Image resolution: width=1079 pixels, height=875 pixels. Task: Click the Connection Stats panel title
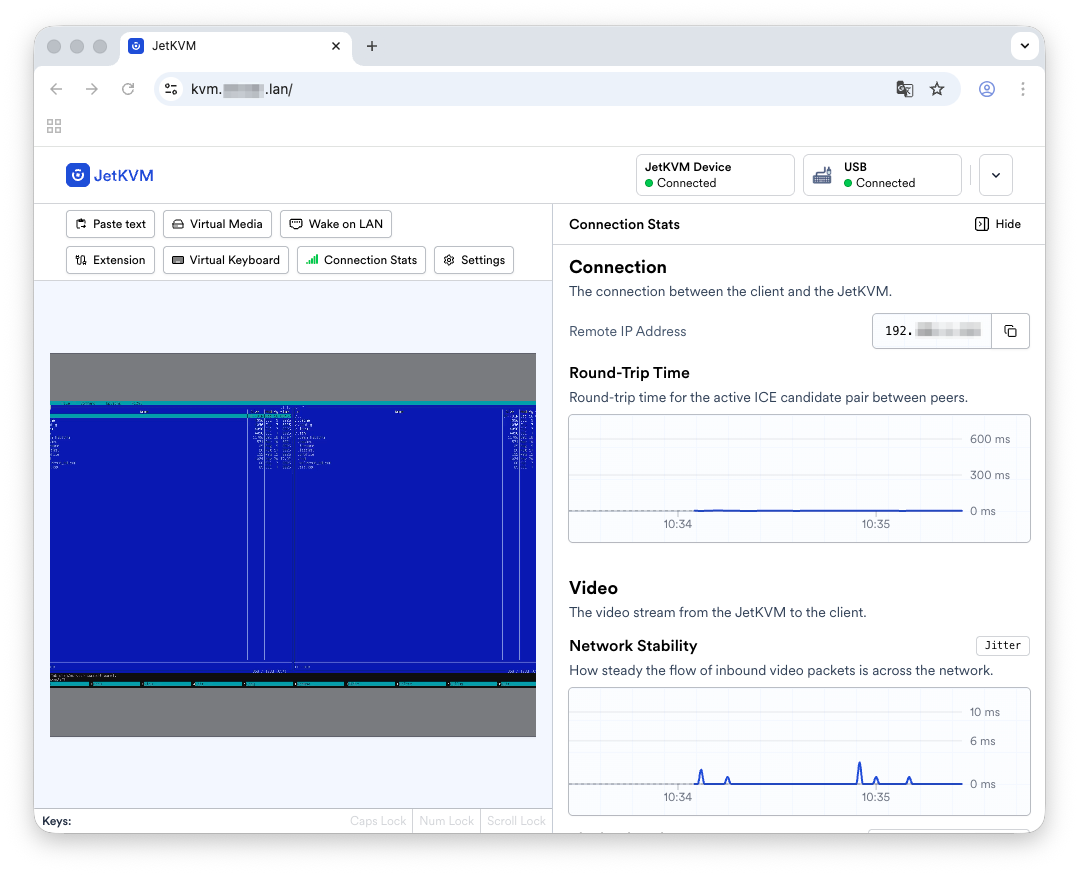[x=624, y=224]
